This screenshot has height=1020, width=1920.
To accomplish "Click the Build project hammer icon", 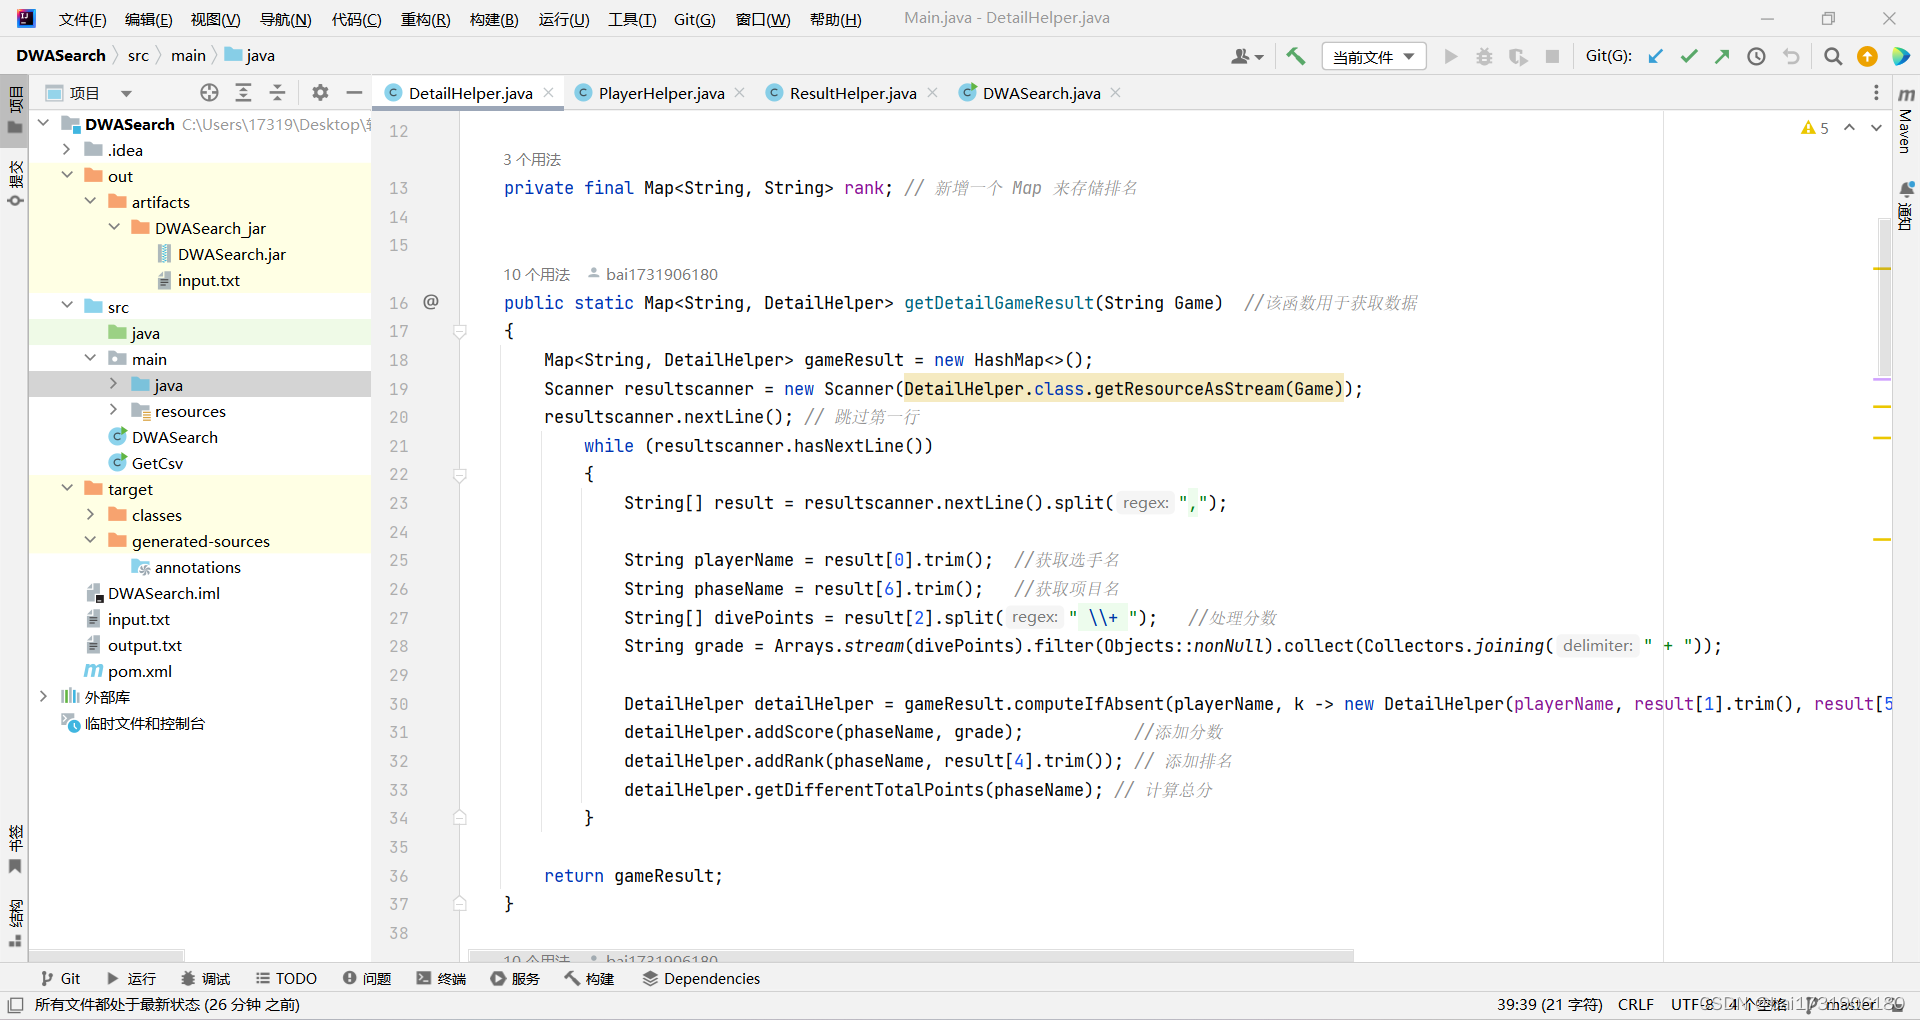I will 1295,56.
